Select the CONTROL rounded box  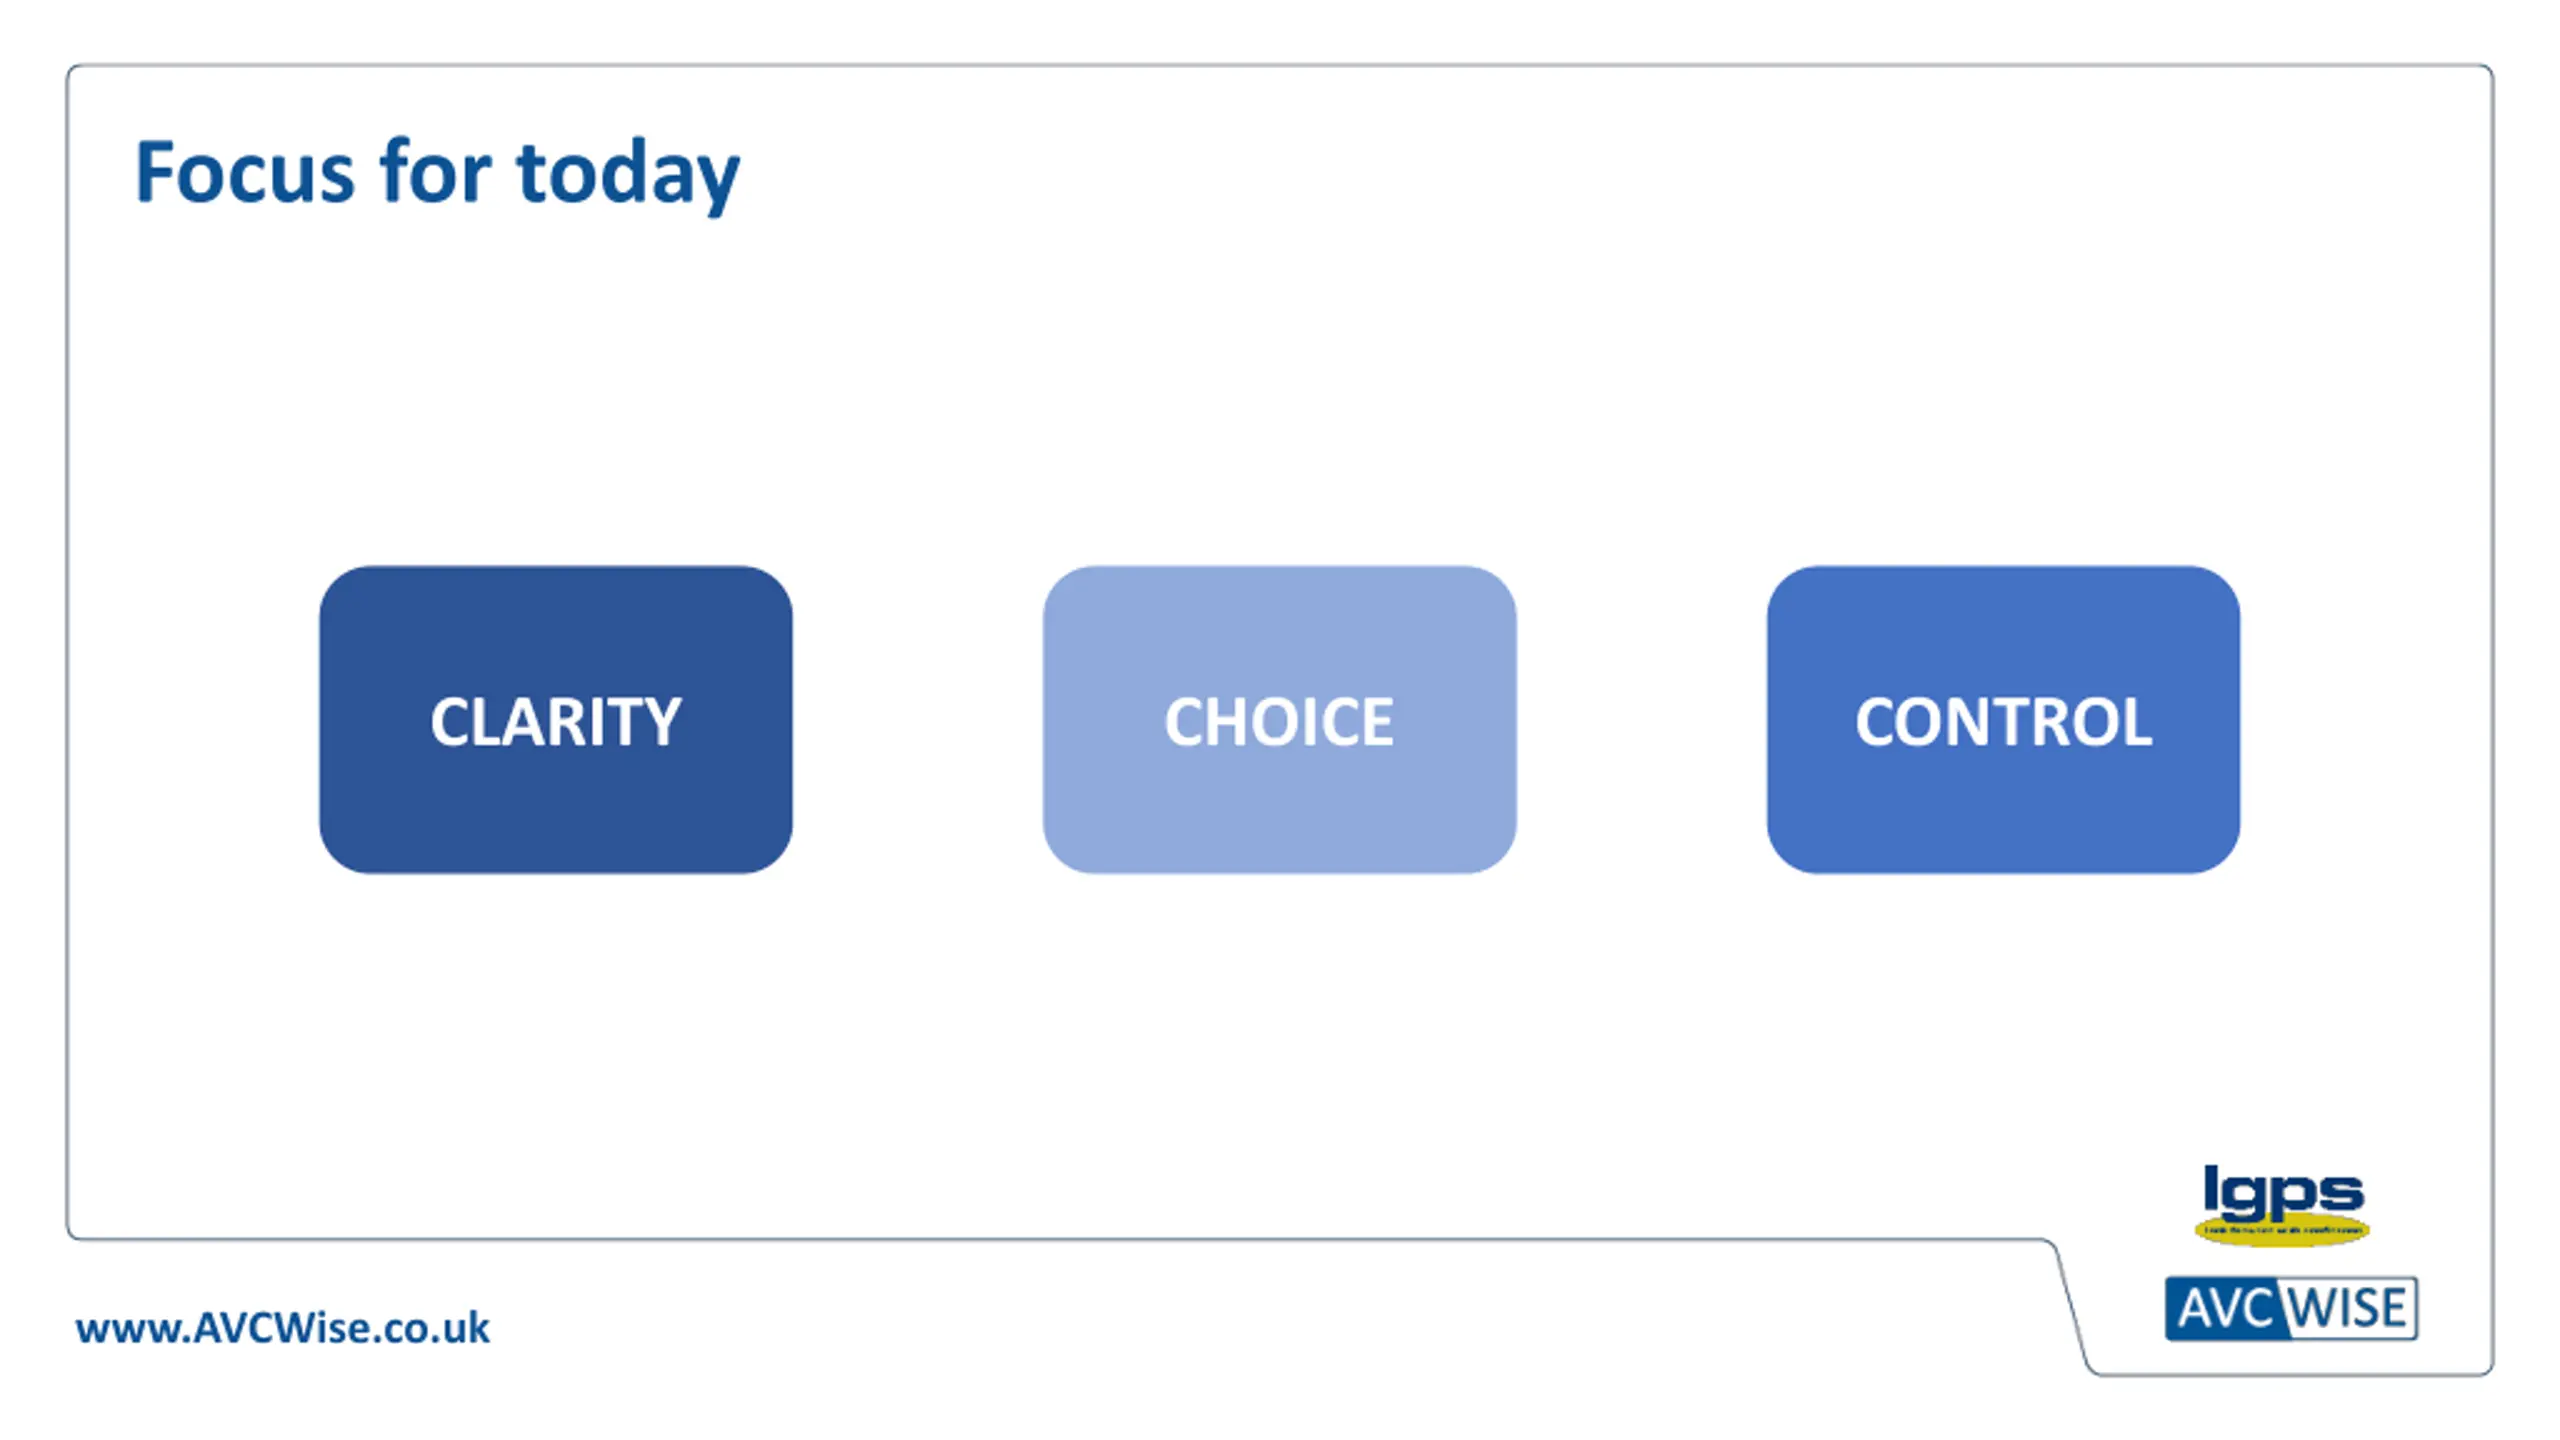[2003, 720]
